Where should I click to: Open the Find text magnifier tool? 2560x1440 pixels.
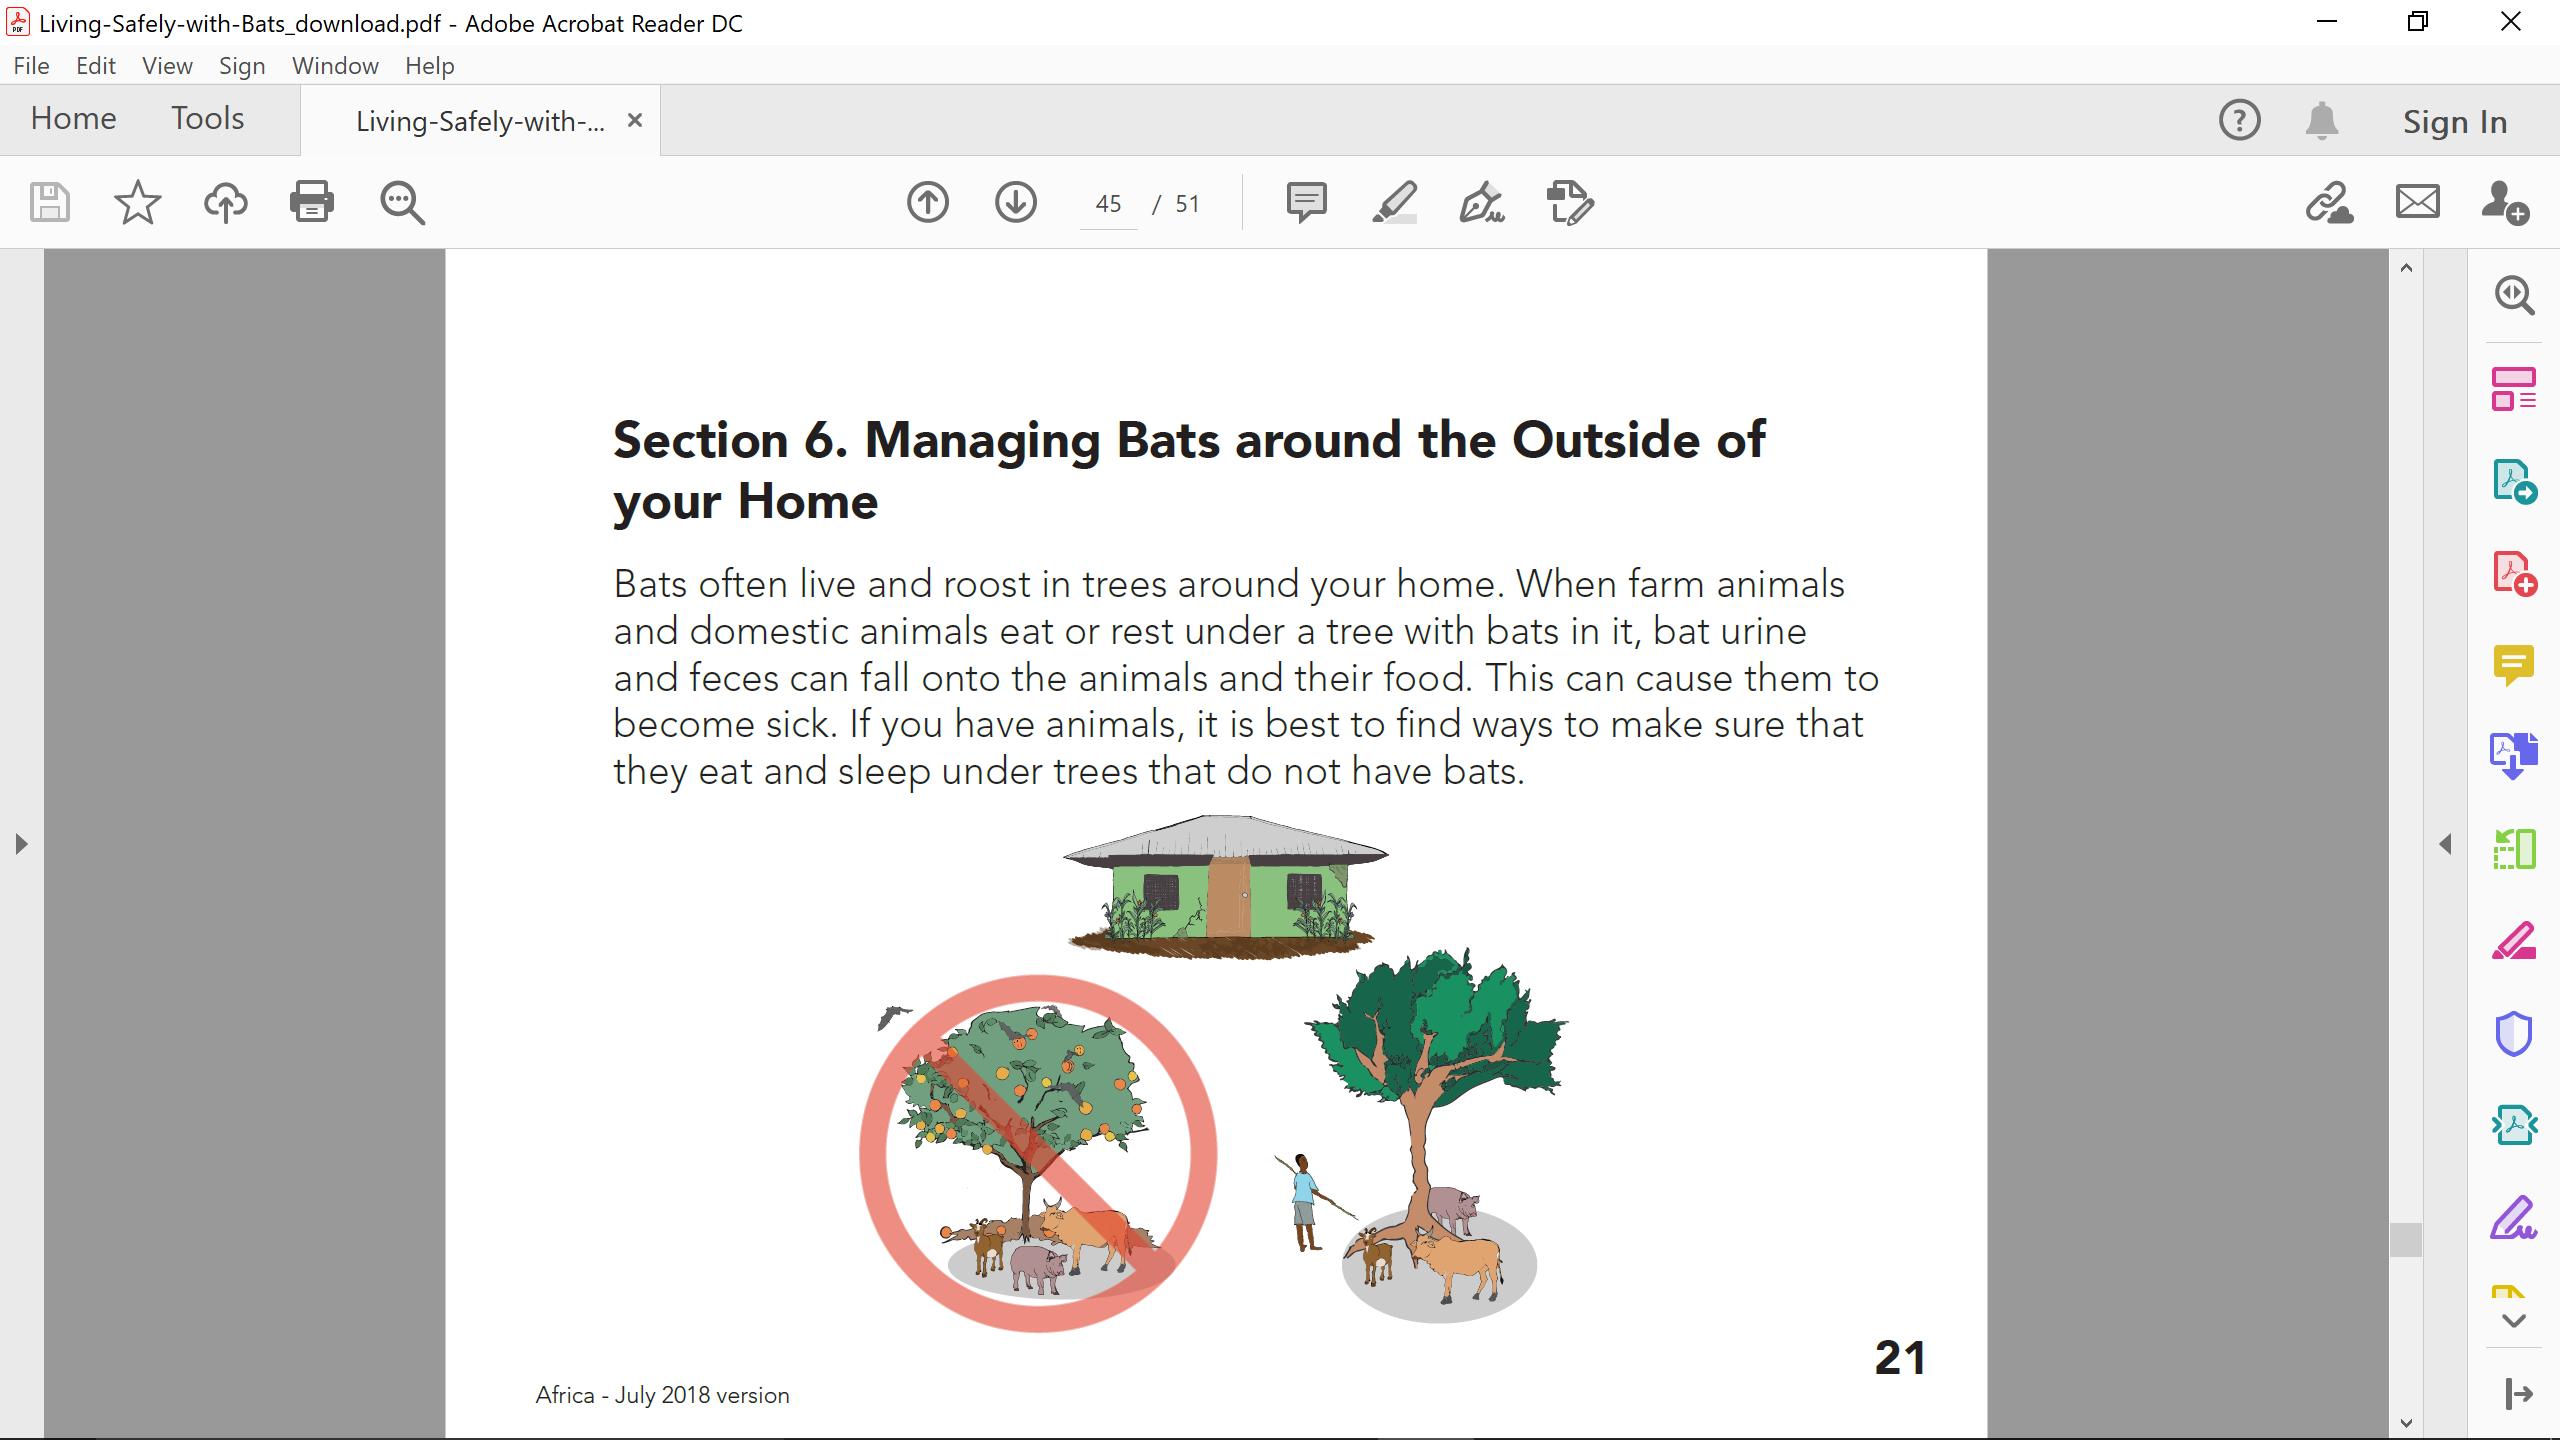point(402,203)
